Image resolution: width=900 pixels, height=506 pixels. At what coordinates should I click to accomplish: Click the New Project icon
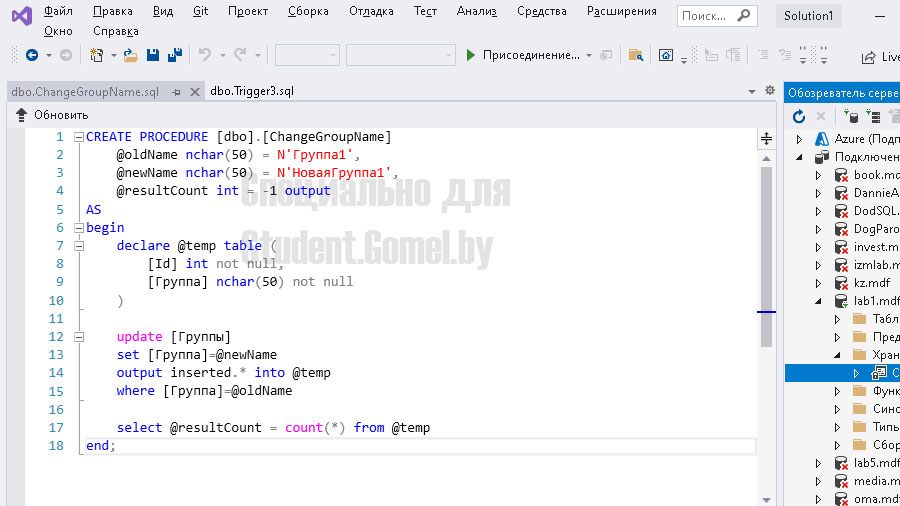pyautogui.click(x=96, y=55)
